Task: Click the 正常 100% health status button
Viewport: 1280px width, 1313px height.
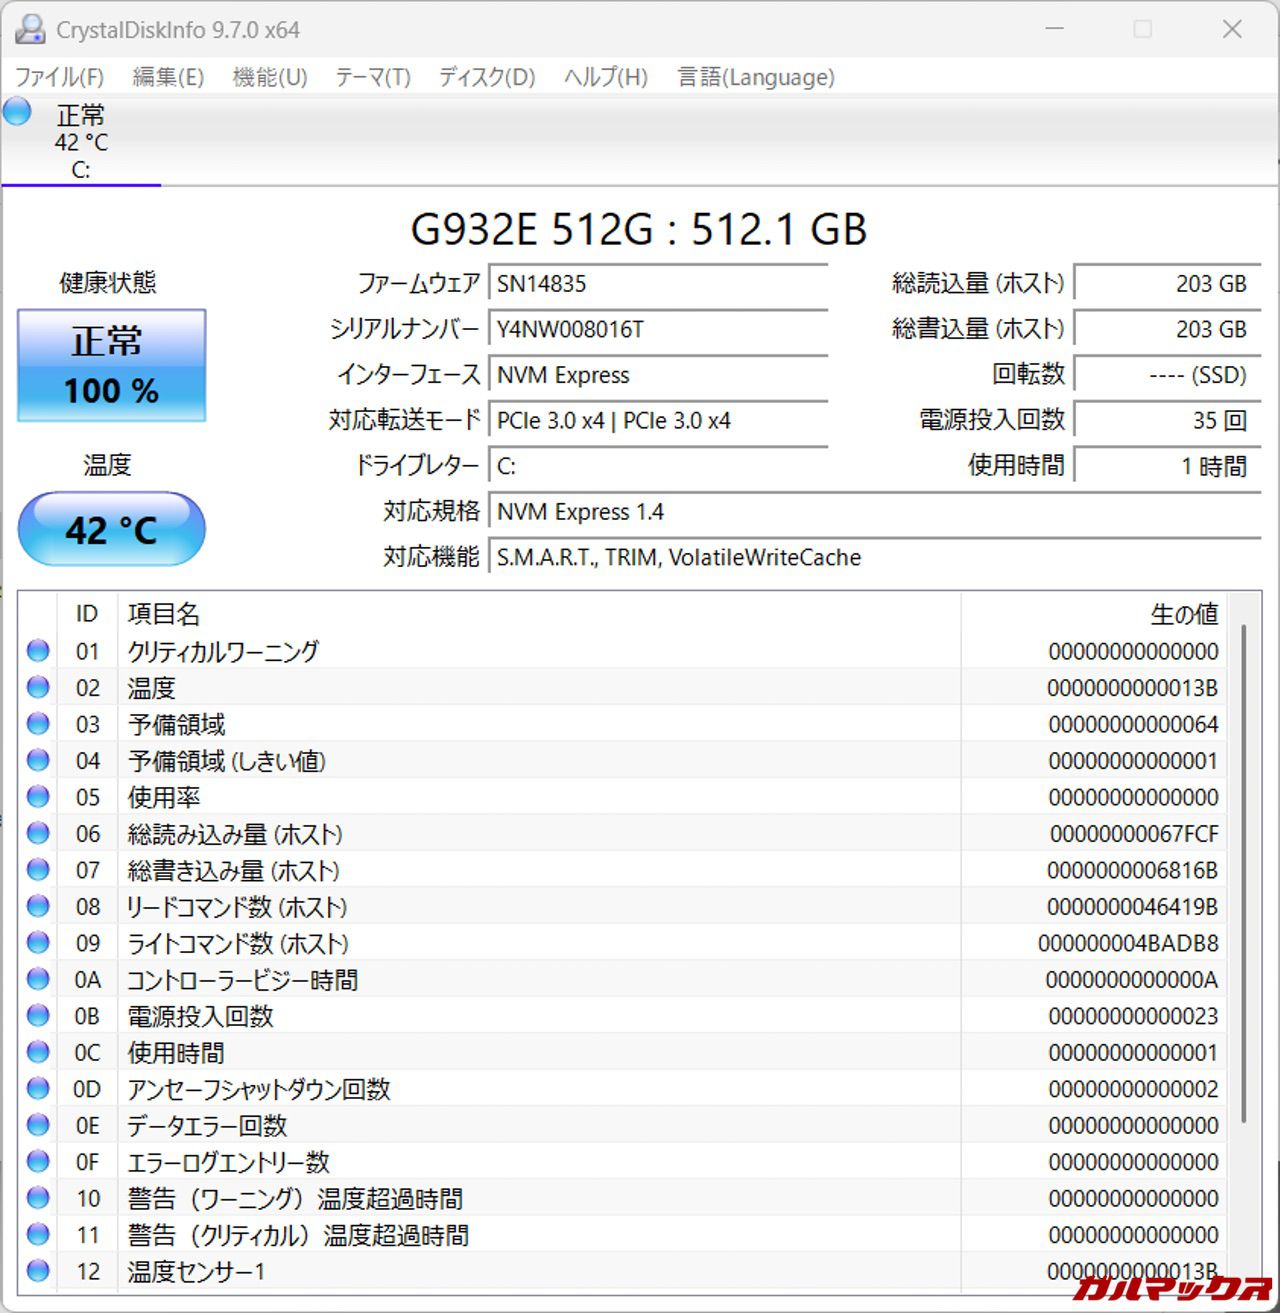Action: (x=111, y=365)
